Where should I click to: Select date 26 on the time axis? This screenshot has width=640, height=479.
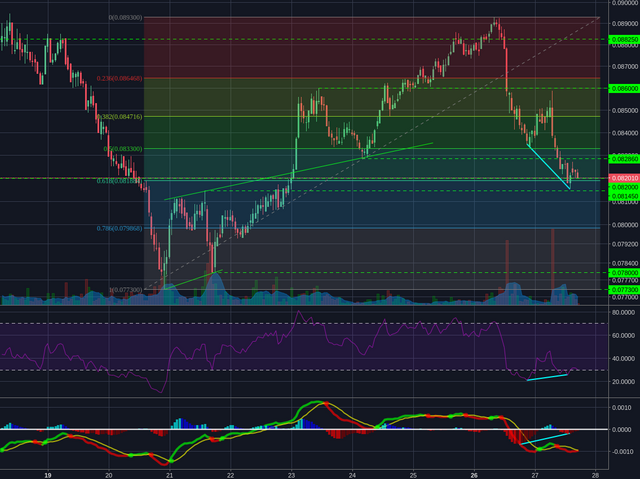pyautogui.click(x=474, y=475)
